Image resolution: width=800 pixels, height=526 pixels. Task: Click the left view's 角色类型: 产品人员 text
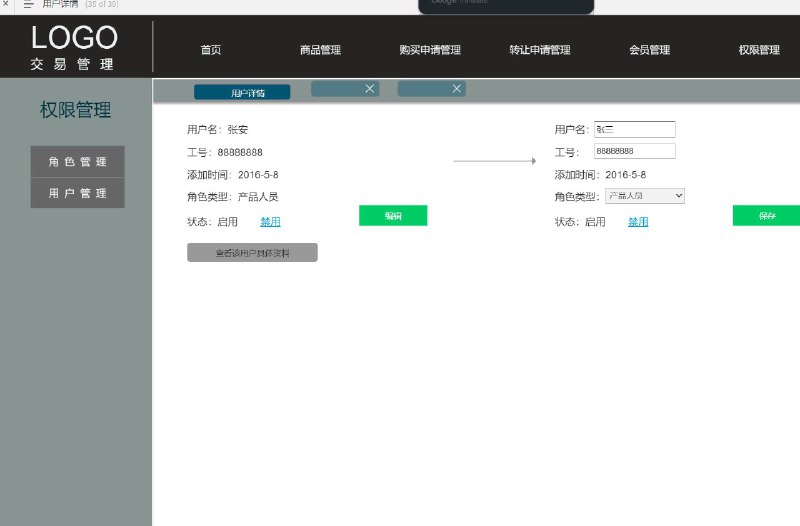tap(233, 197)
